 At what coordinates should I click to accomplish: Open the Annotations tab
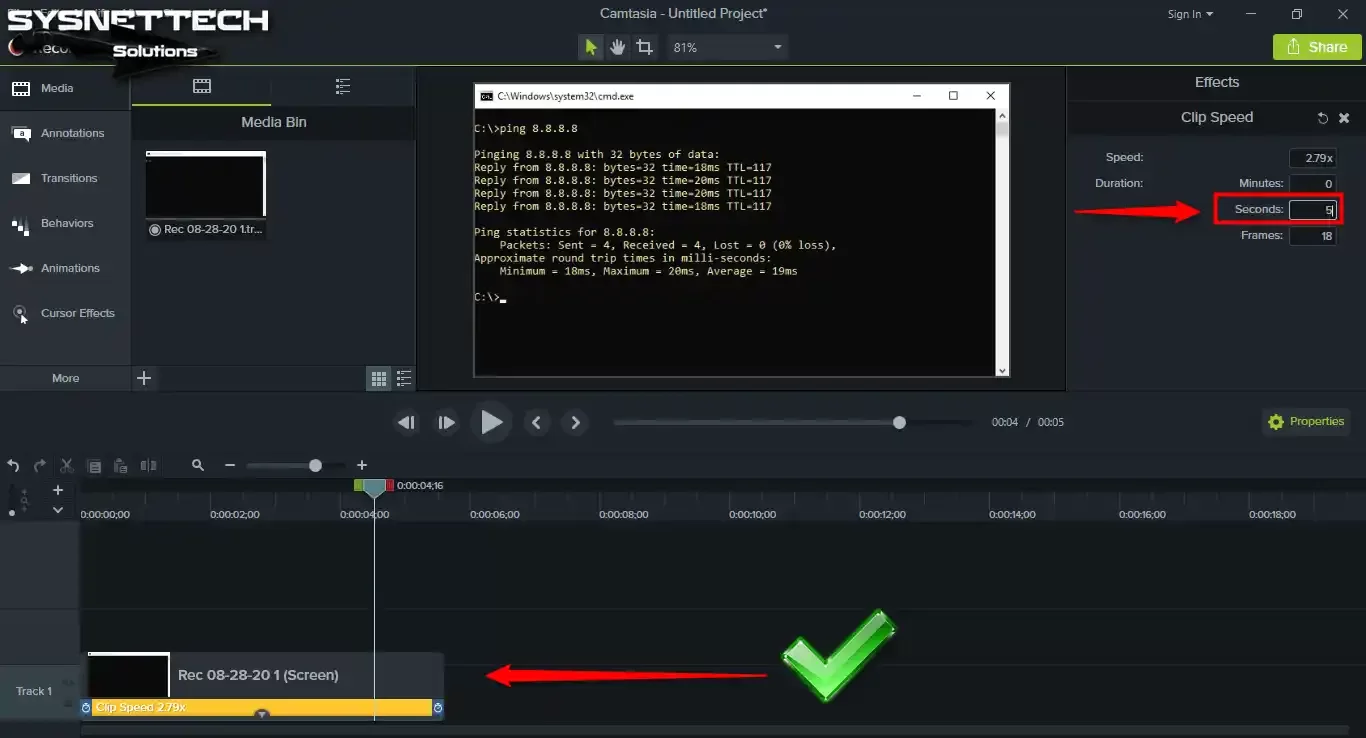coord(65,133)
